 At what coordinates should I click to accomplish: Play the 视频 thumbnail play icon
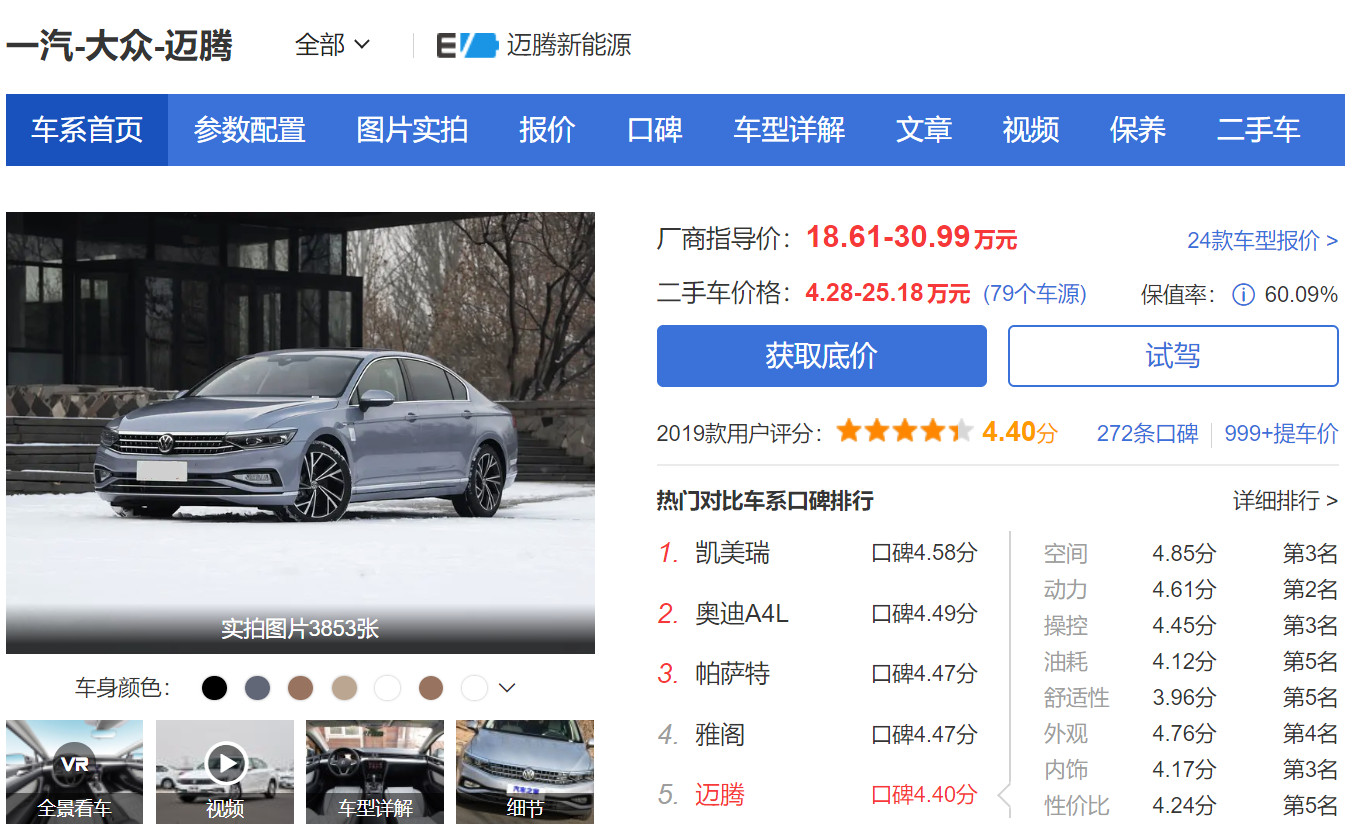pyautogui.click(x=226, y=764)
